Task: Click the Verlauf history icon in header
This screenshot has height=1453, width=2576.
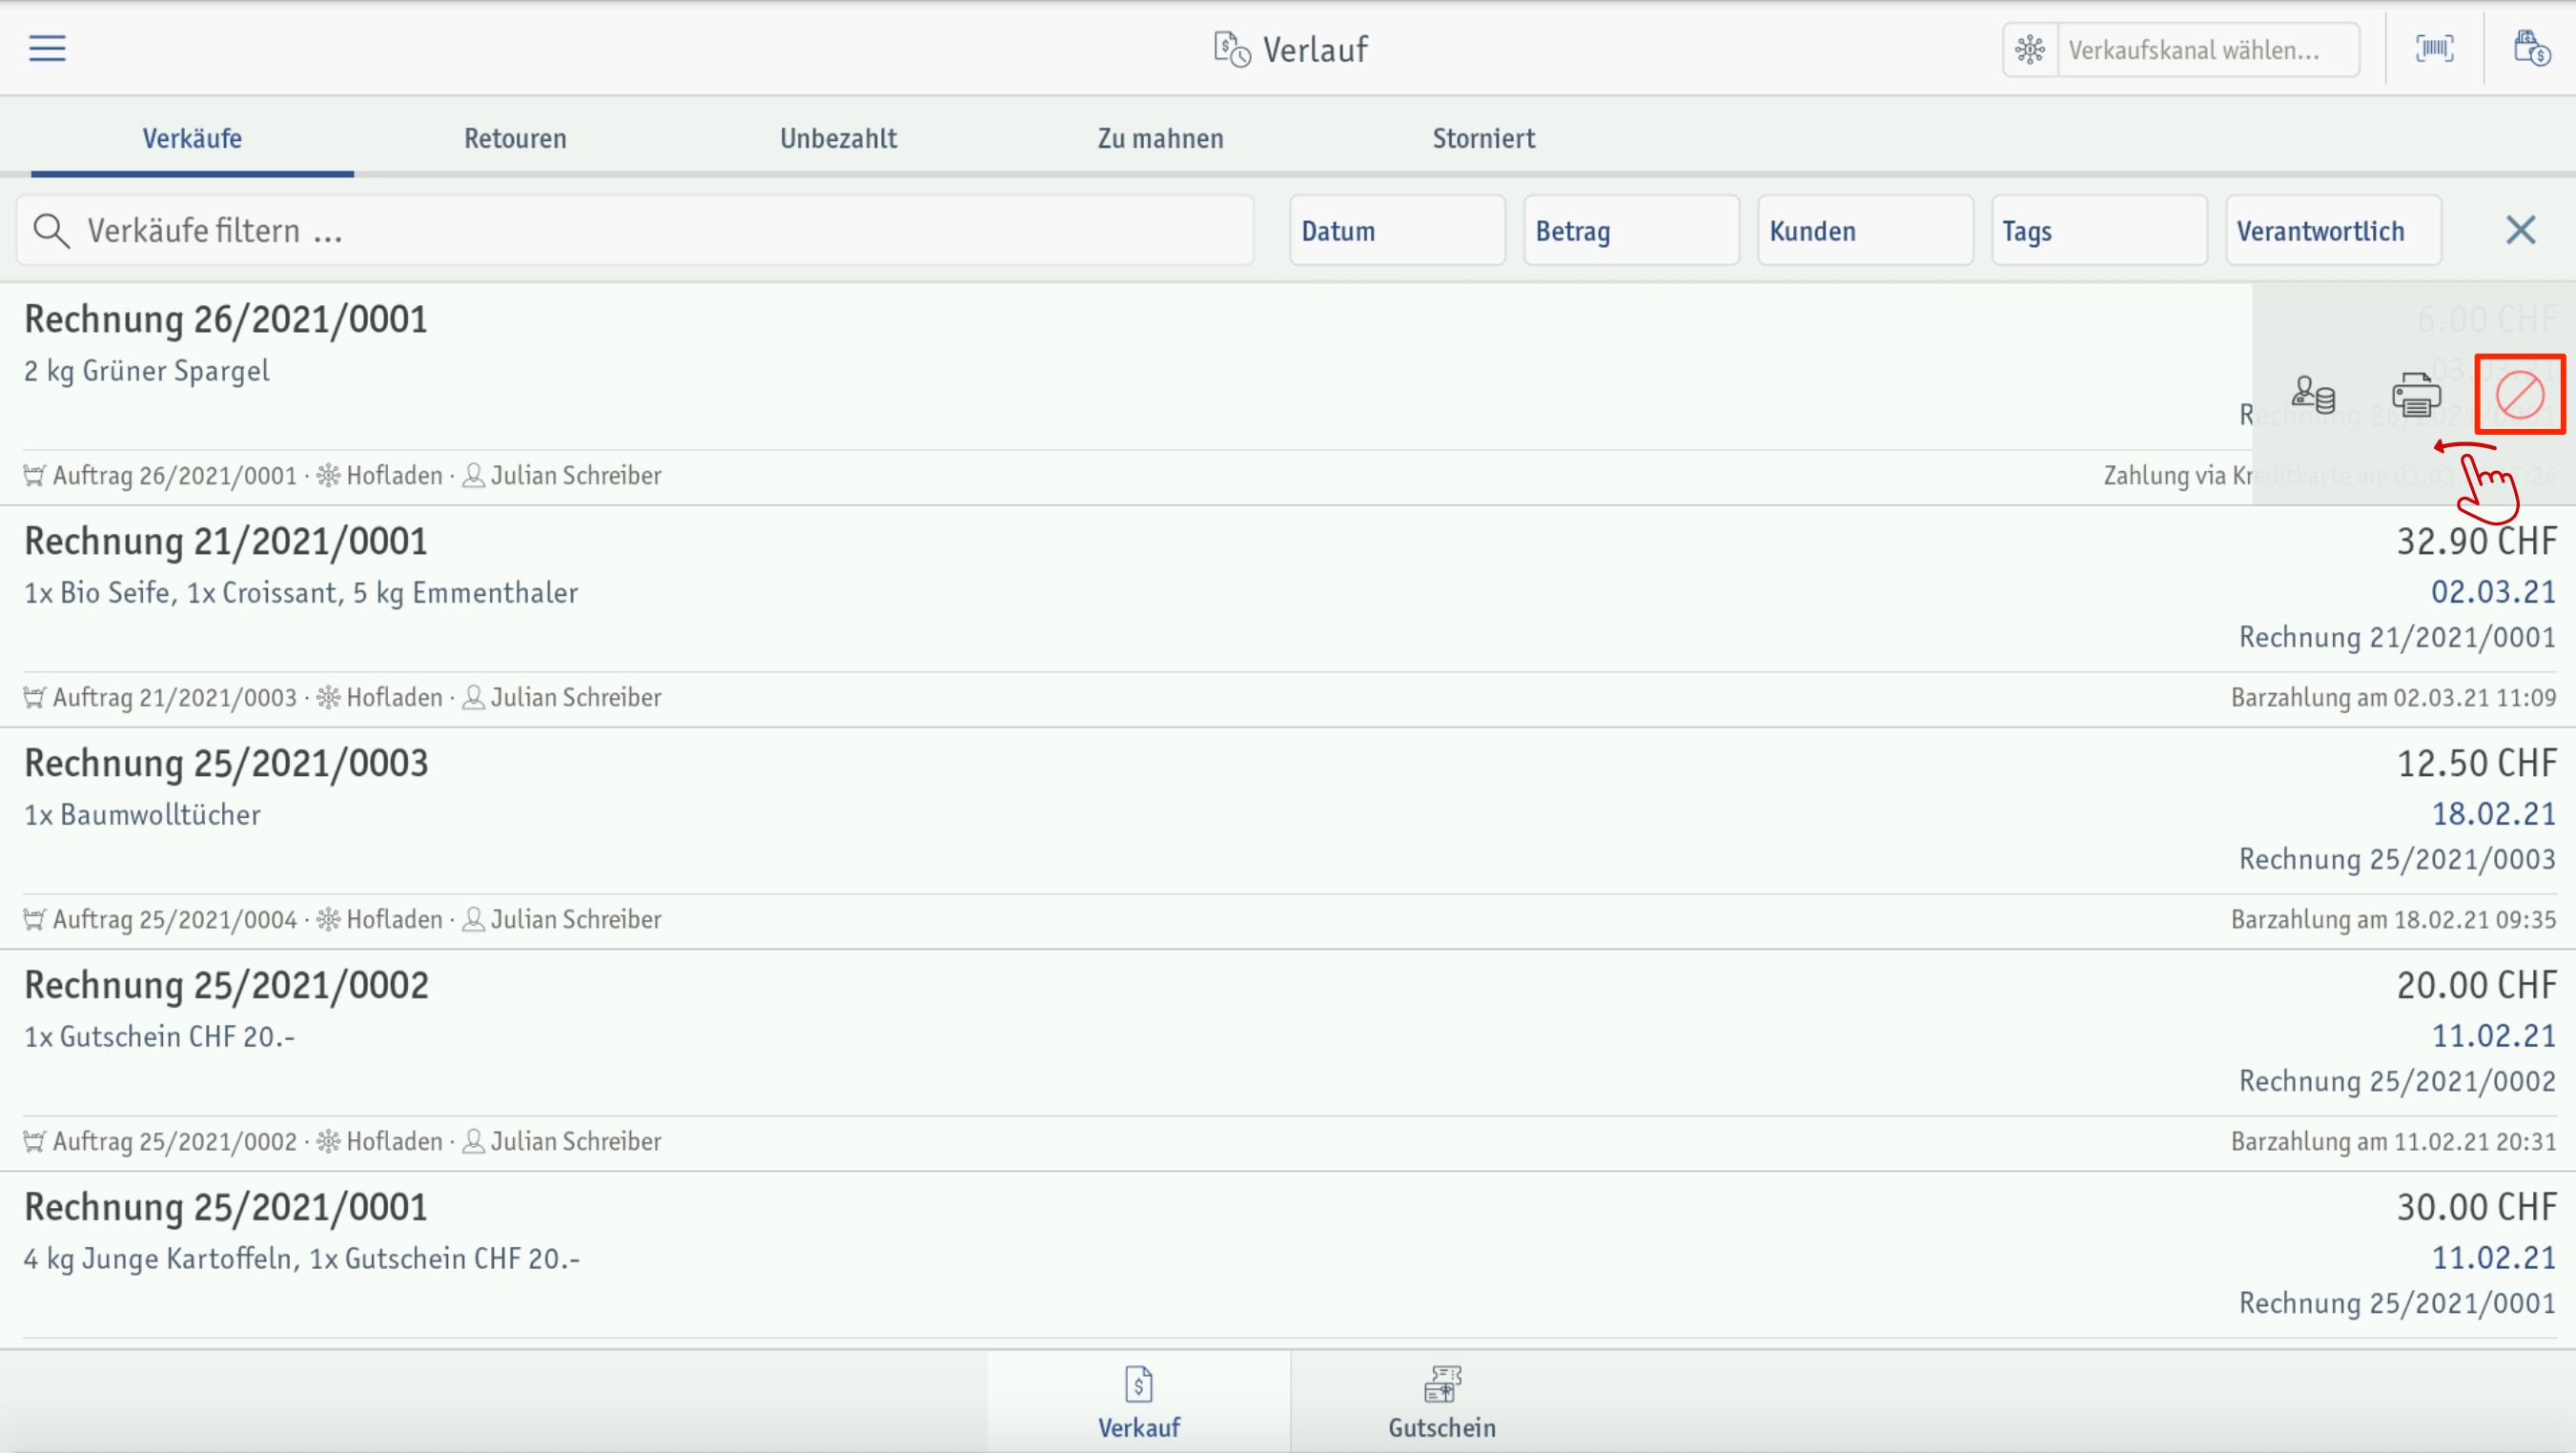Action: [1232, 49]
